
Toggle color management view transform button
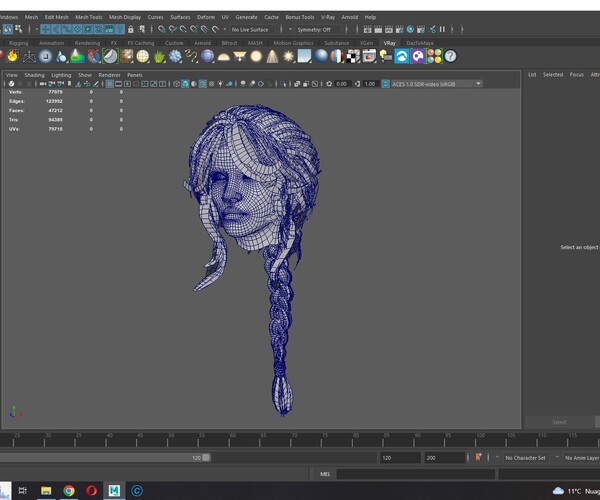click(385, 84)
